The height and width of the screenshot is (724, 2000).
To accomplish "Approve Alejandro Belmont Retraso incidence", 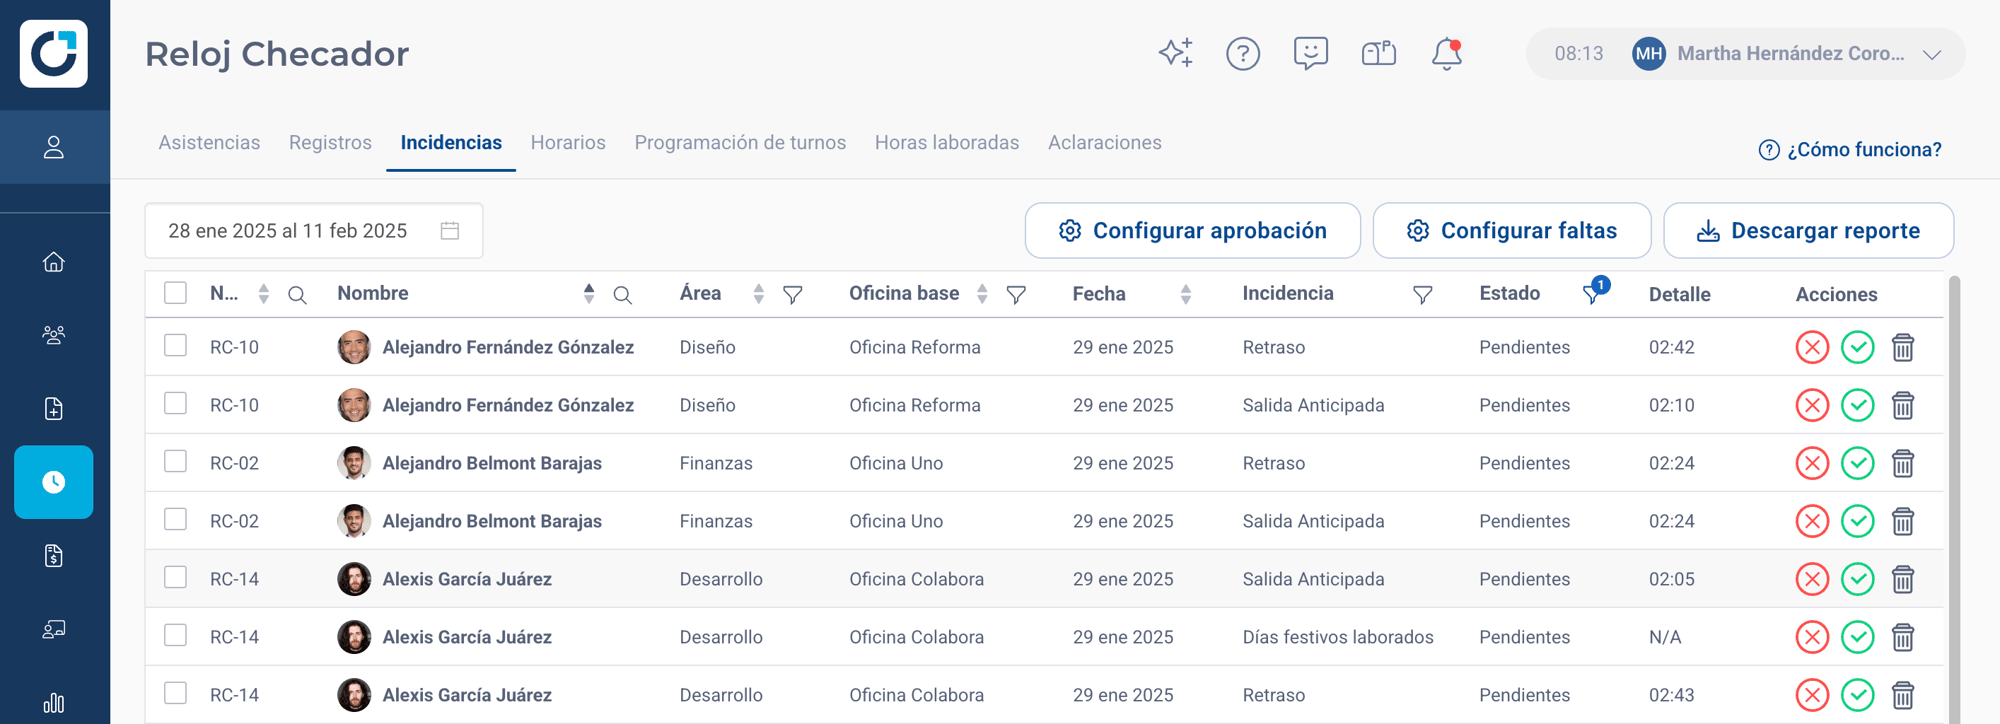I will click(x=1858, y=463).
